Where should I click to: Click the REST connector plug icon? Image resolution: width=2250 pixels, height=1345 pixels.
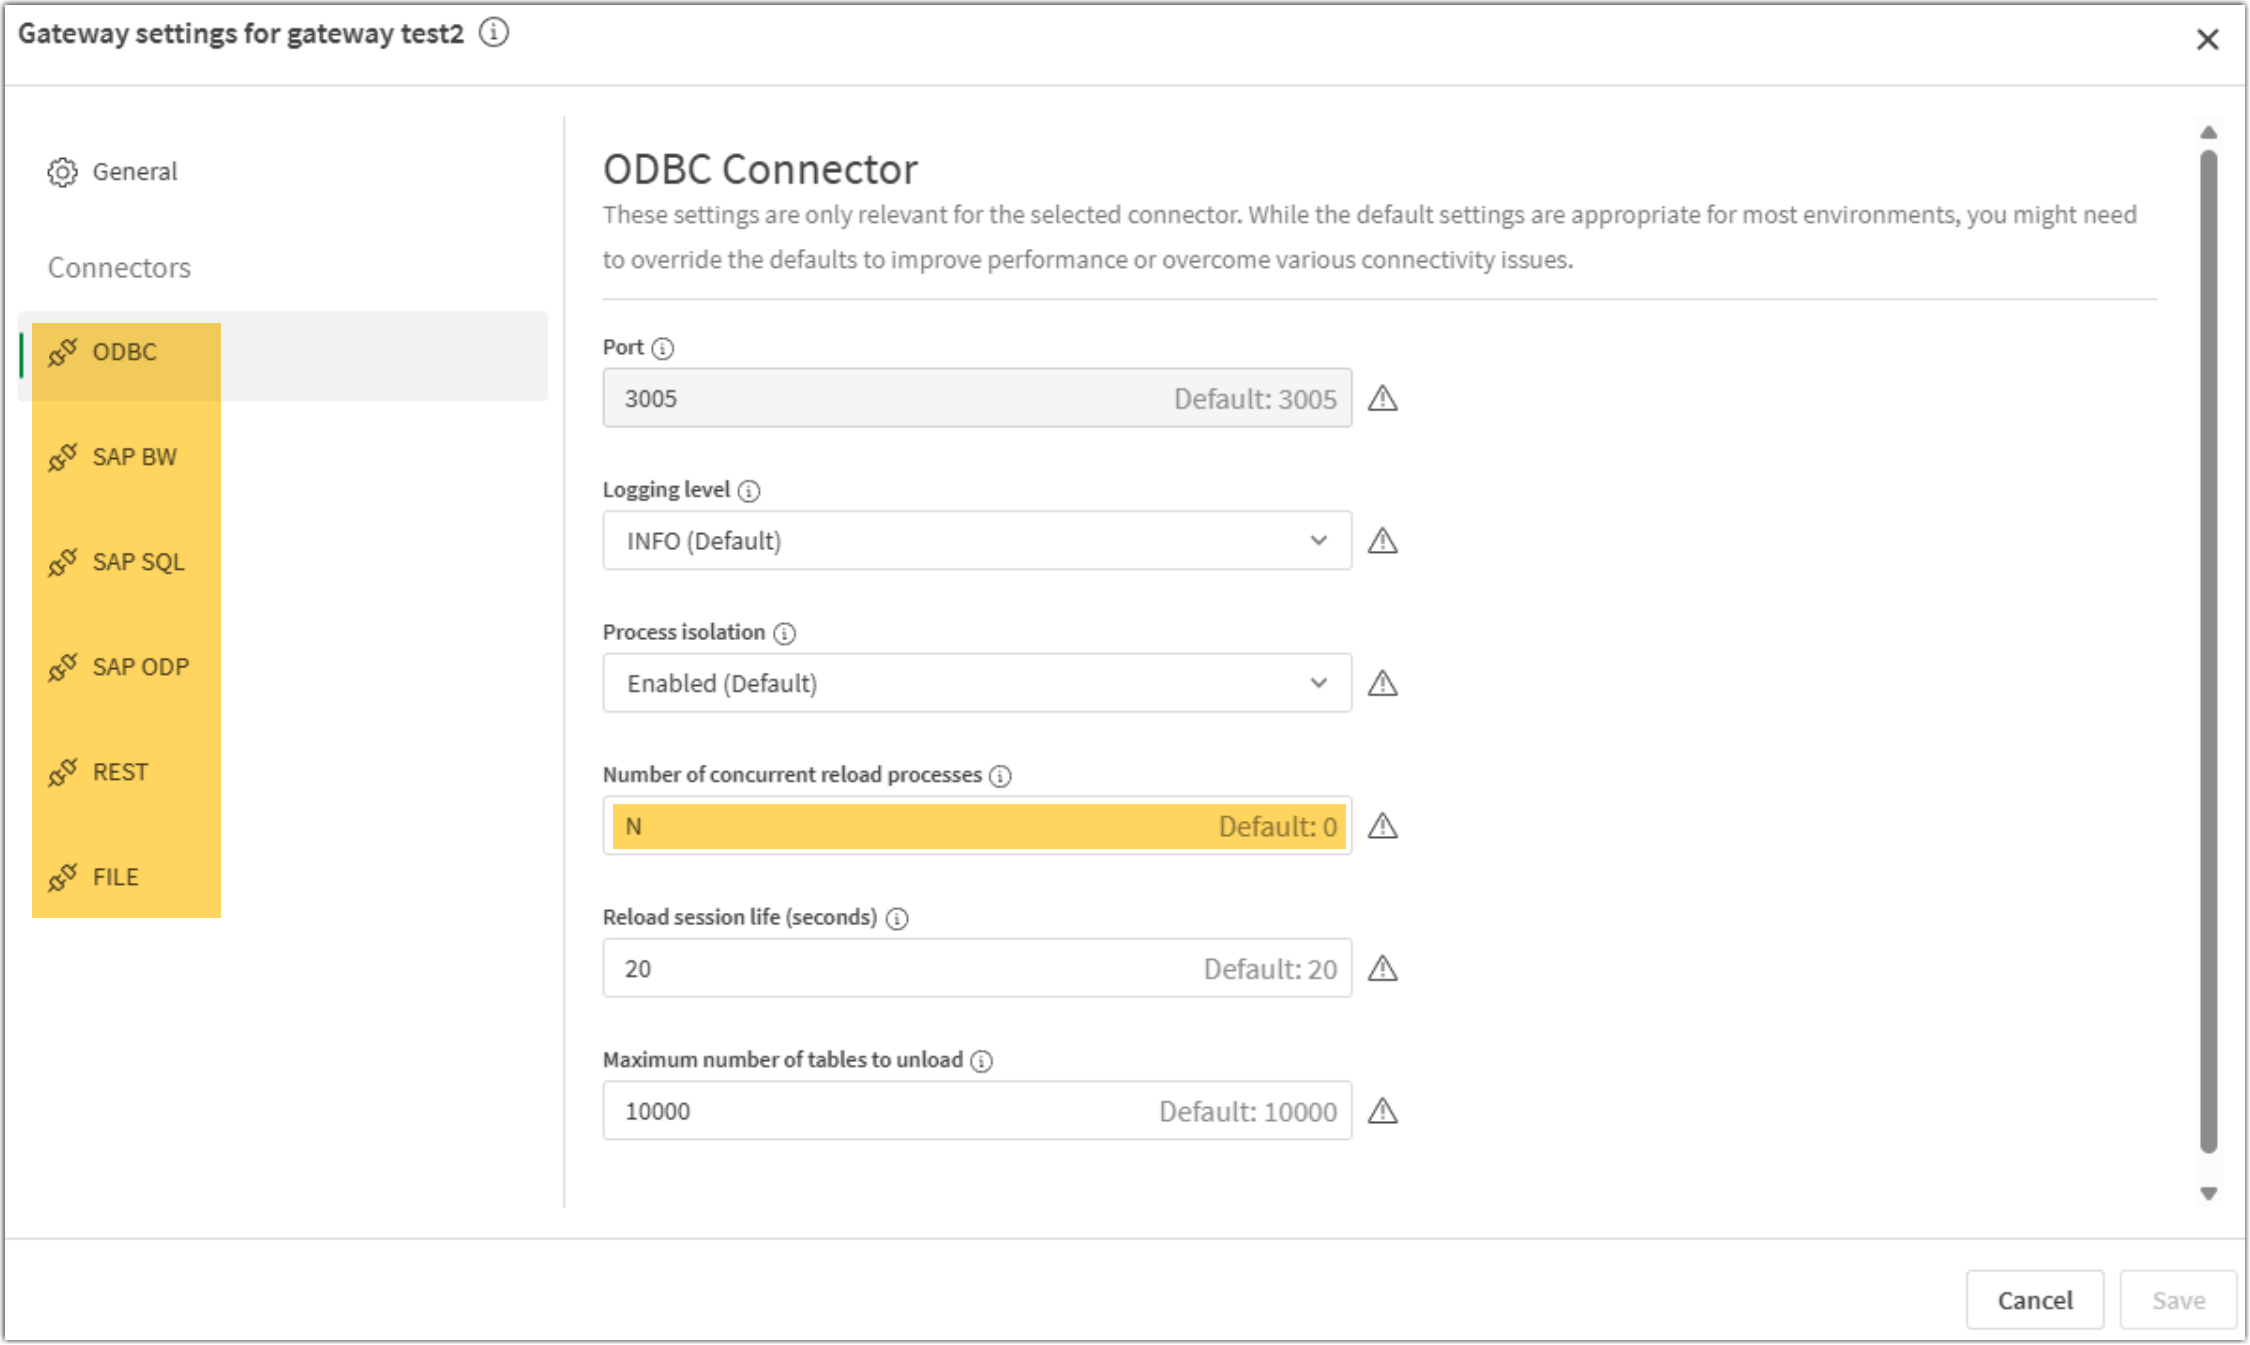click(x=62, y=772)
